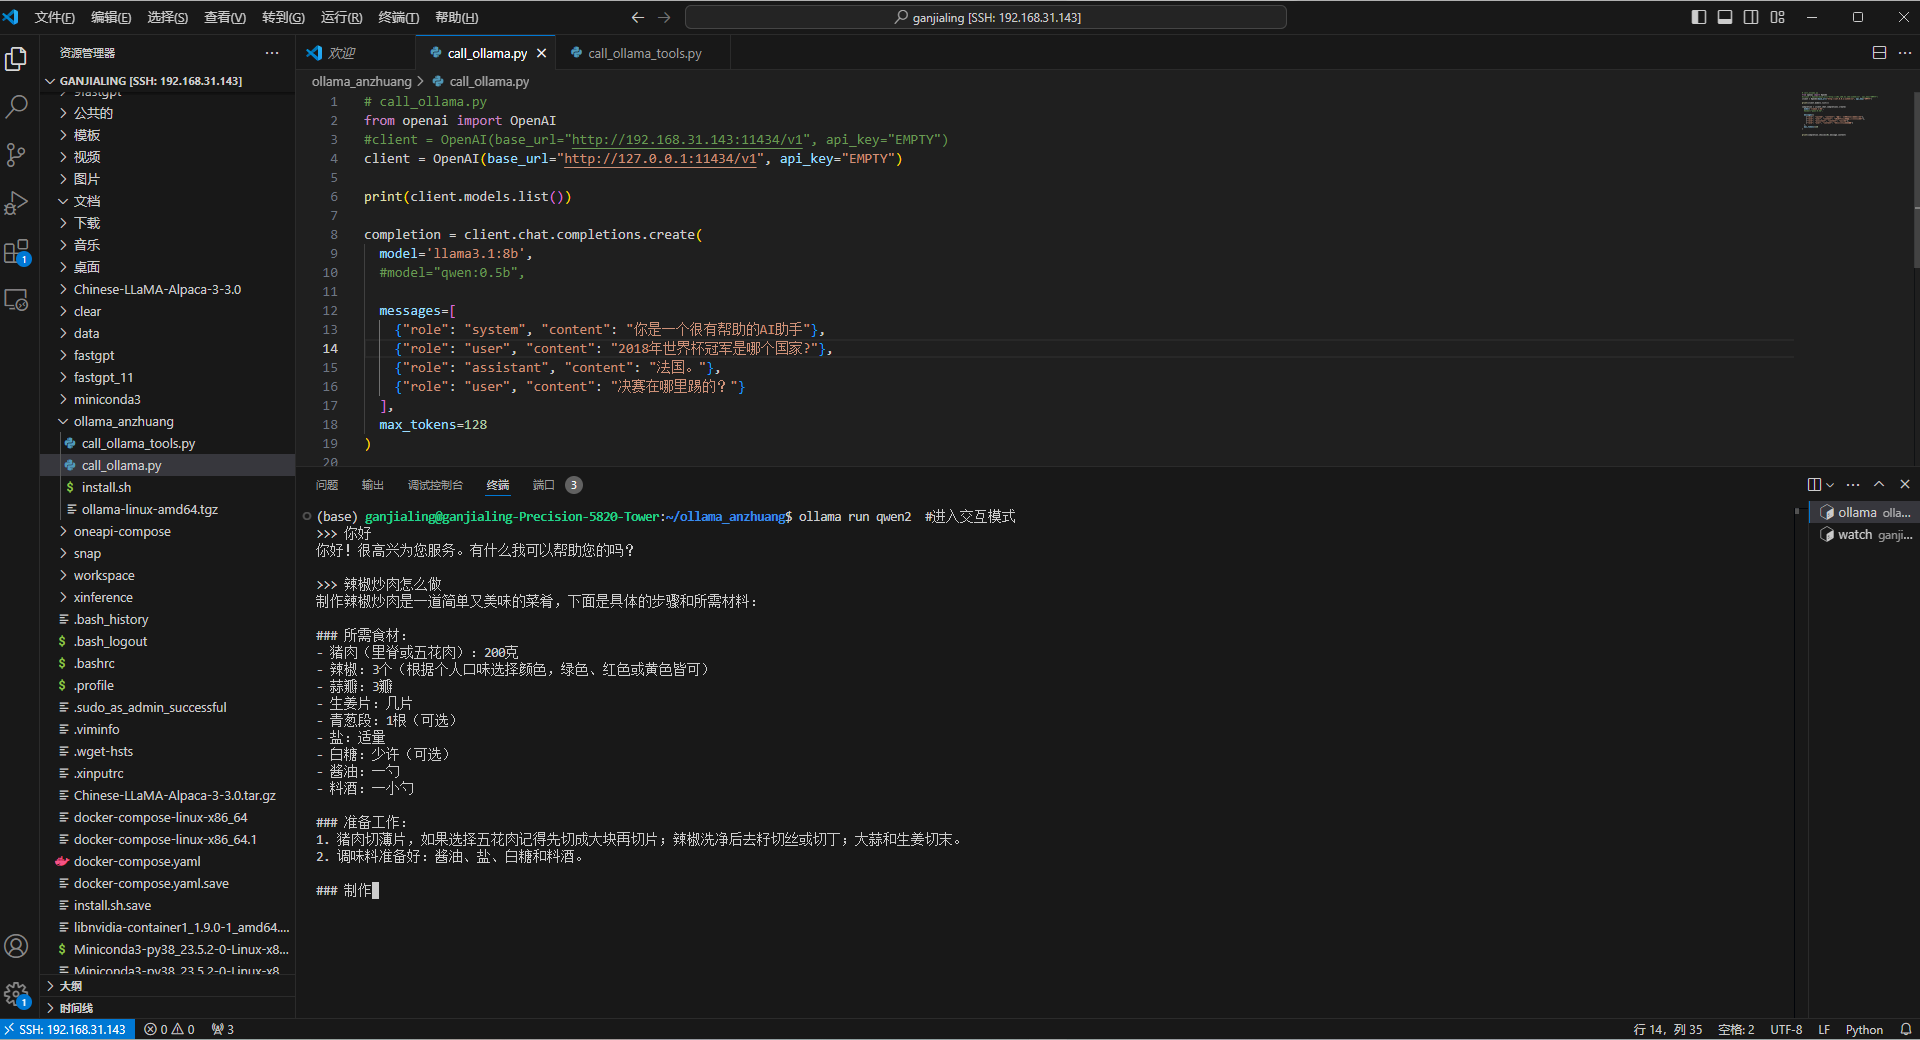Image resolution: width=1920 pixels, height=1040 pixels.
Task: Change file encoding UTF-8
Action: pyautogui.click(x=1786, y=1029)
